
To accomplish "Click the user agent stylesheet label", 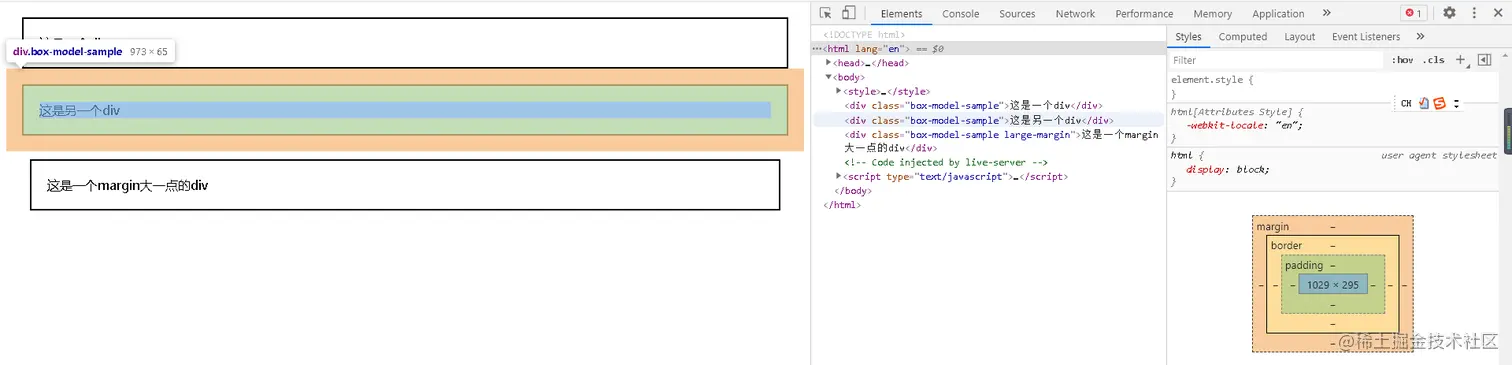I will [x=1439, y=155].
